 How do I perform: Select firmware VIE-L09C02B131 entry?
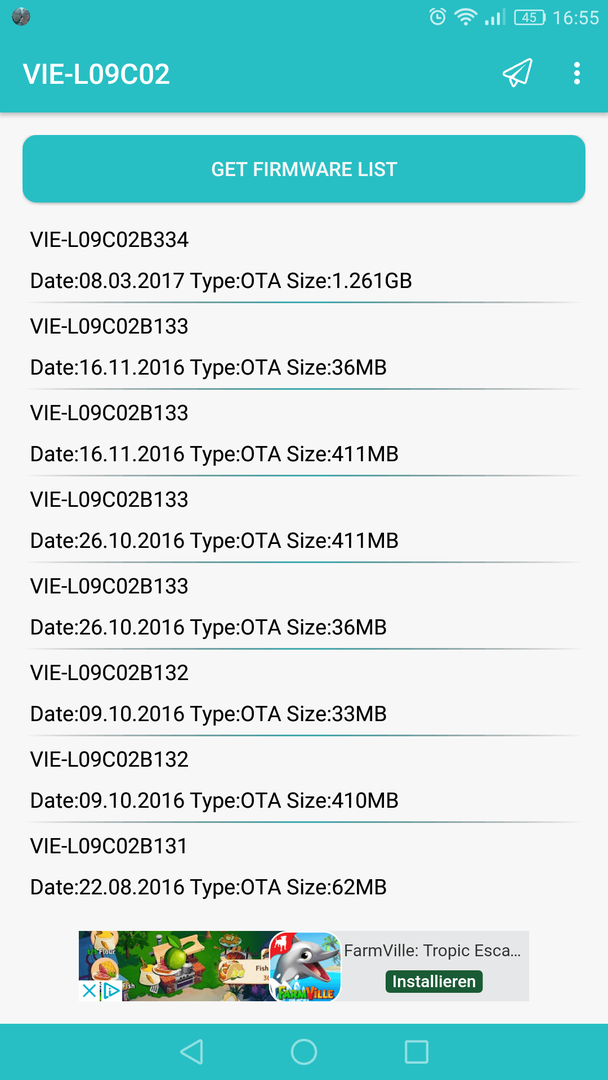(x=304, y=866)
